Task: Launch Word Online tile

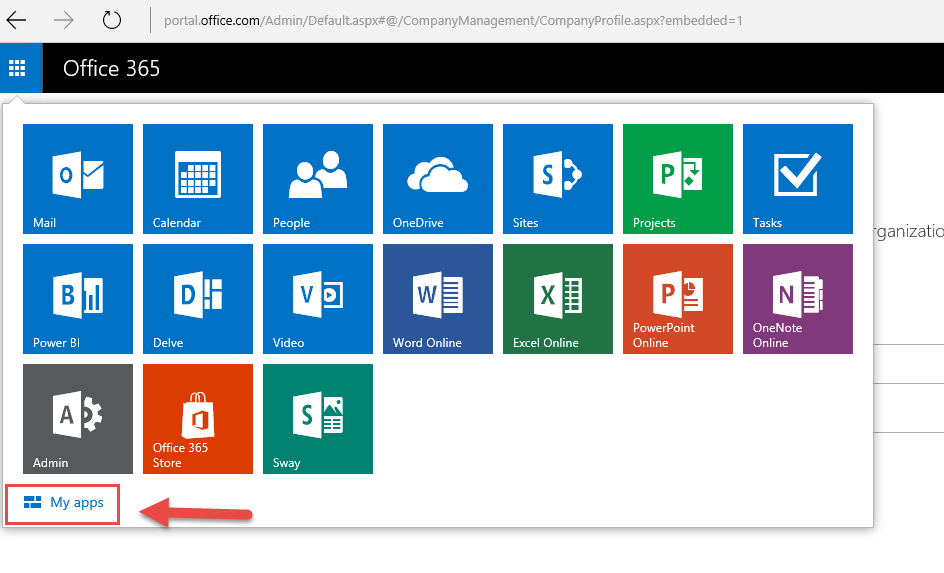Action: tap(438, 299)
